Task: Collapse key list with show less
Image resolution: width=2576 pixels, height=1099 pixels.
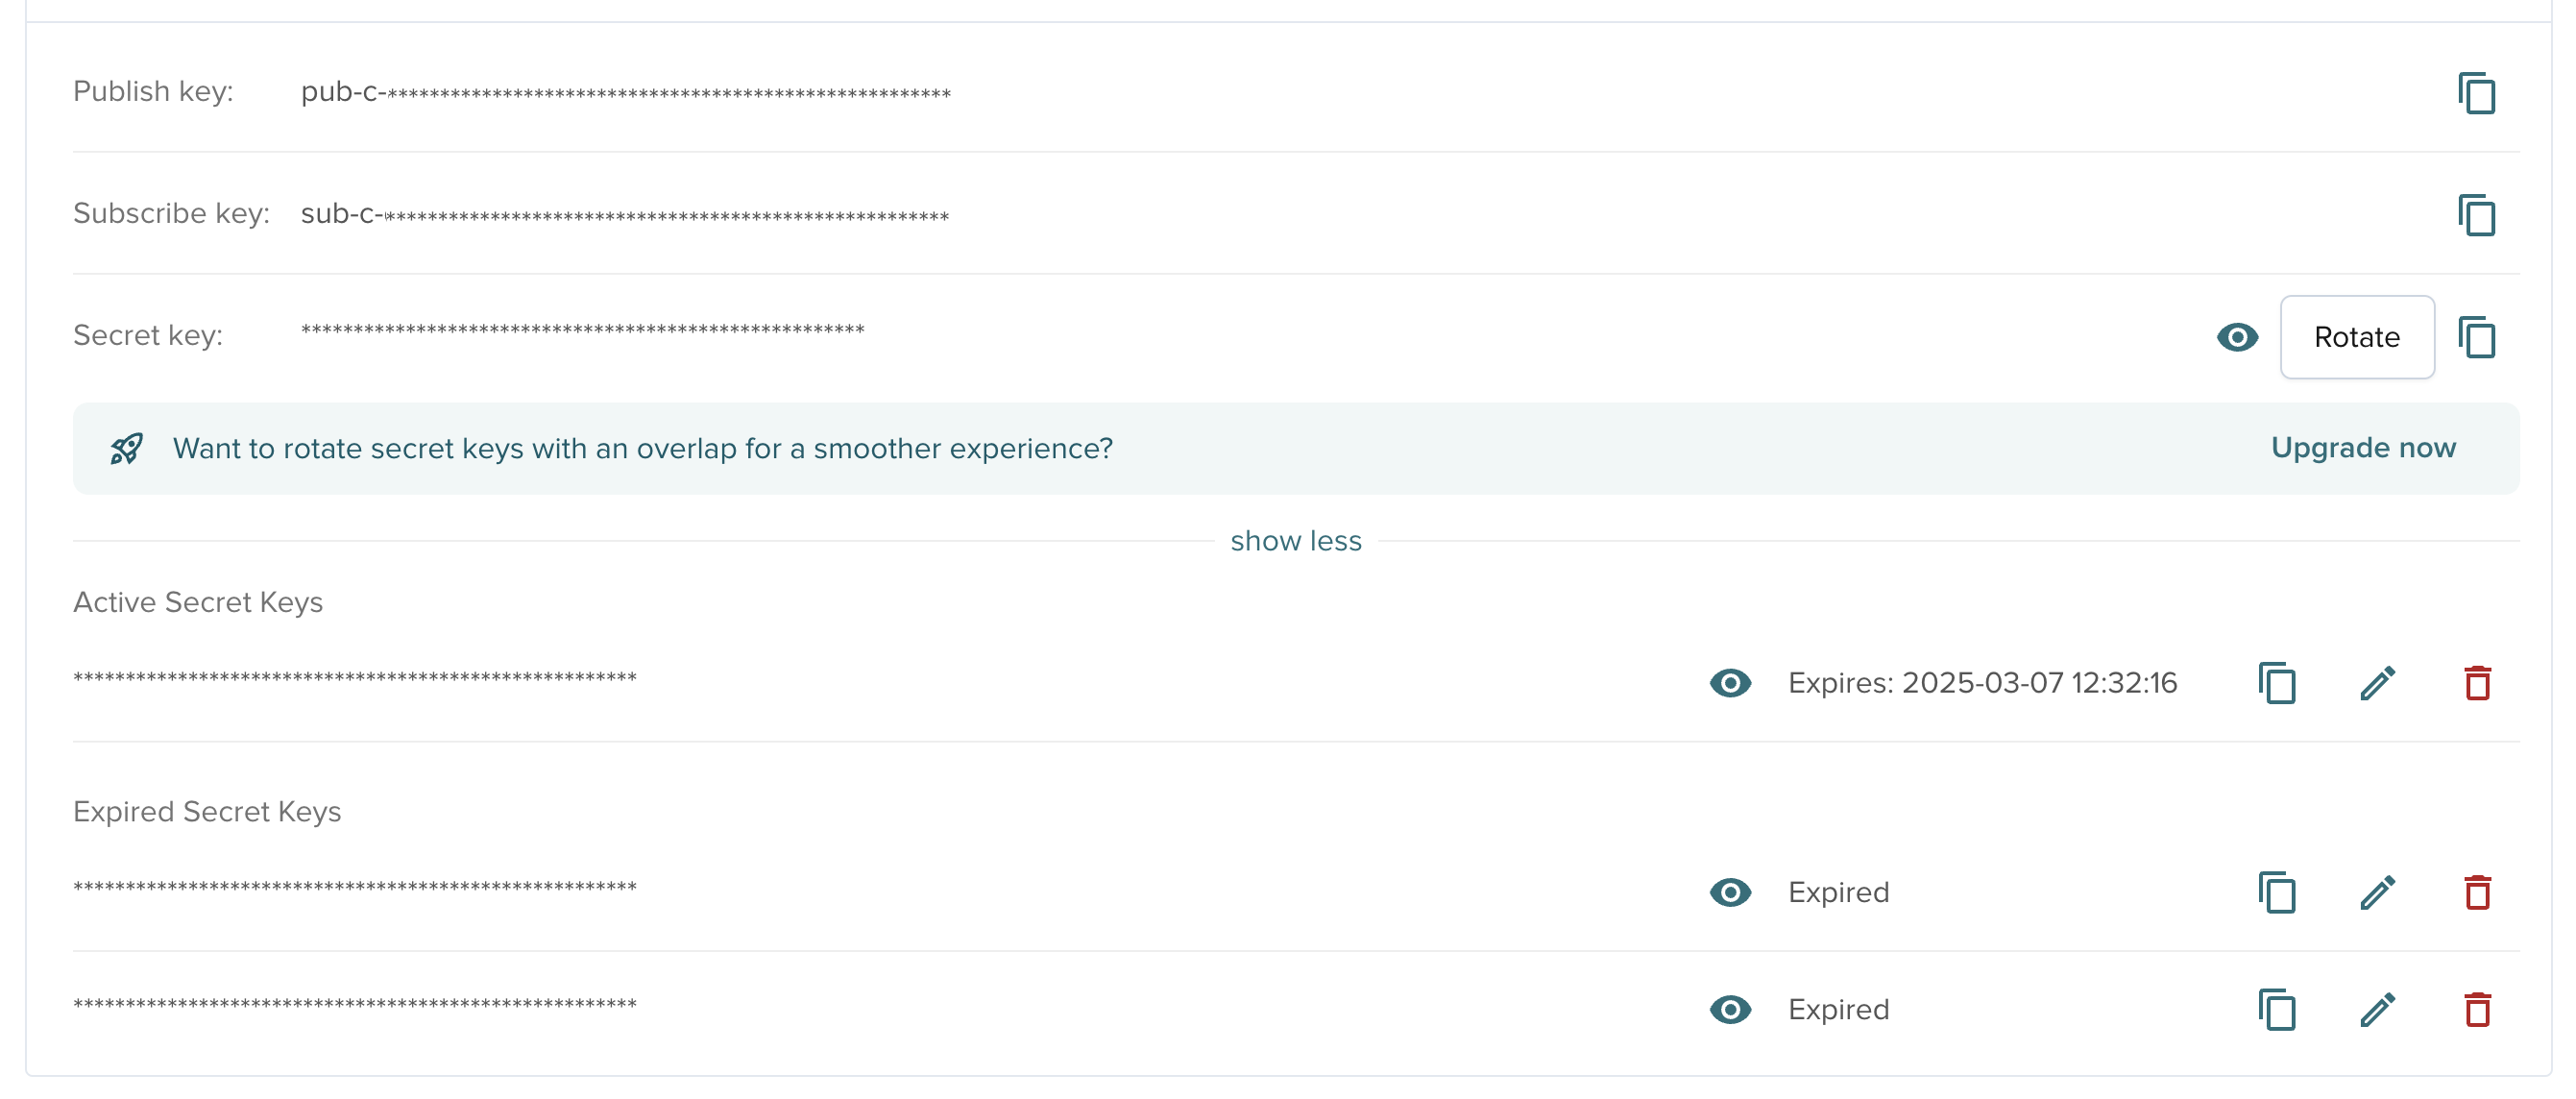Action: tap(1295, 541)
